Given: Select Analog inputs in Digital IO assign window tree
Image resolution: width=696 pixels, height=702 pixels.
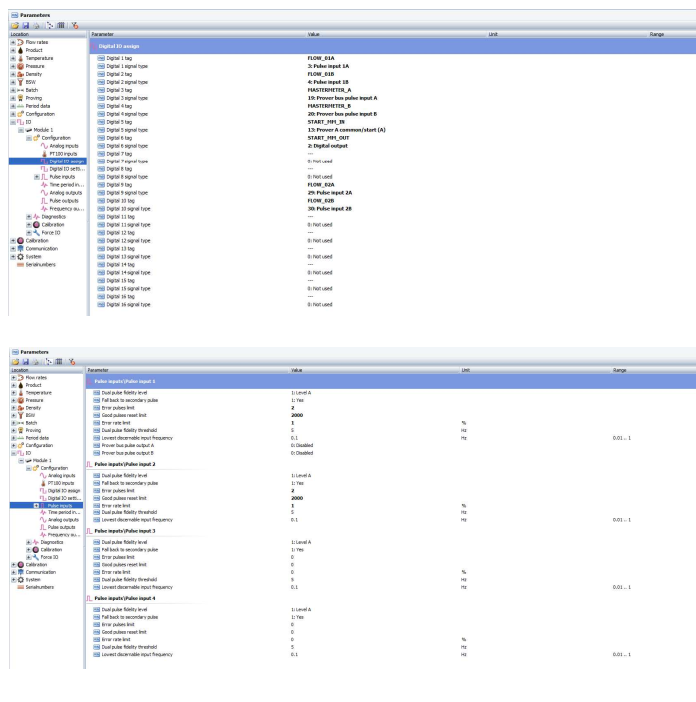Looking at the screenshot, I should pyautogui.click(x=64, y=146).
